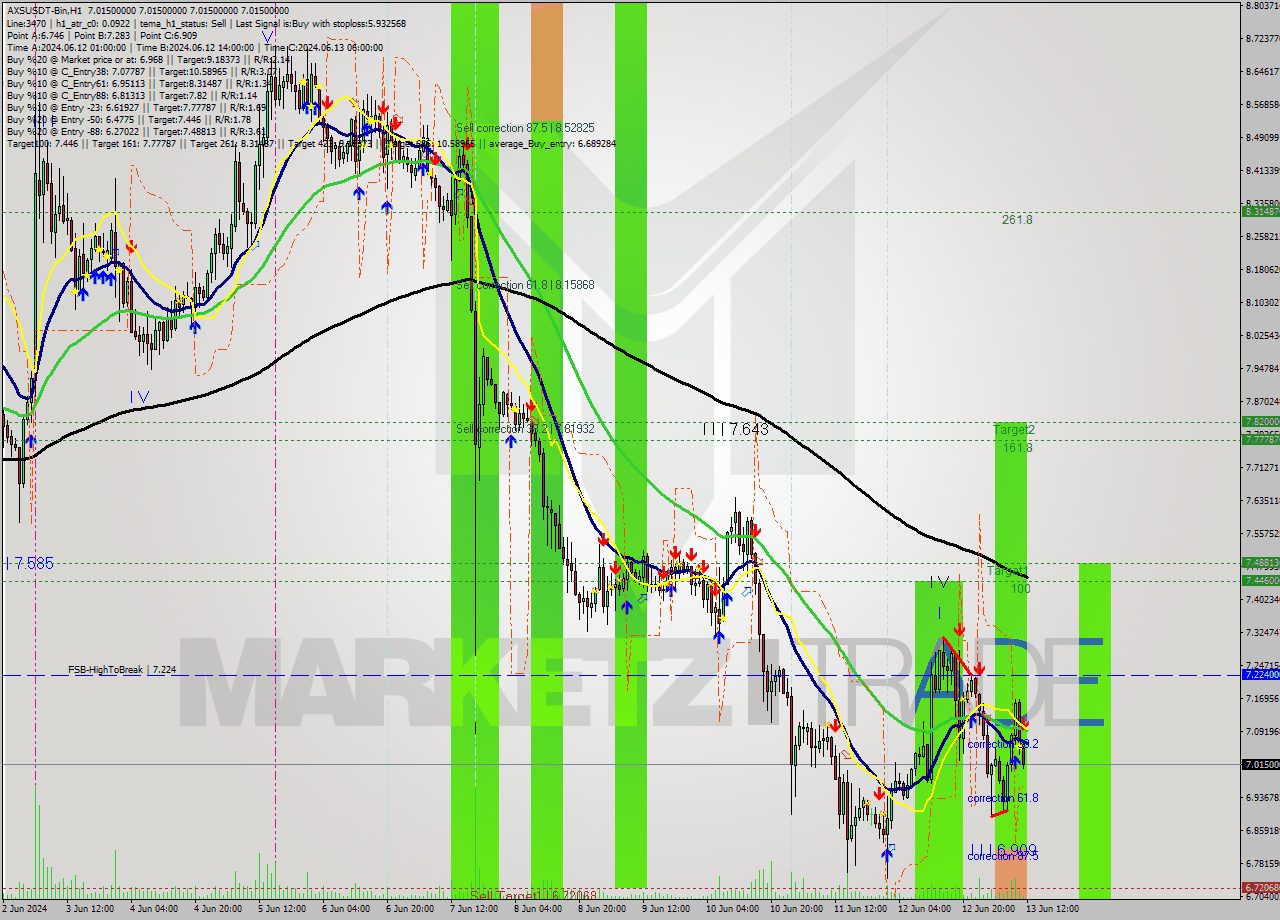Select the 'FSB-HighToBreak | 7.224' level label
1280x920 pixels.
coord(122,669)
